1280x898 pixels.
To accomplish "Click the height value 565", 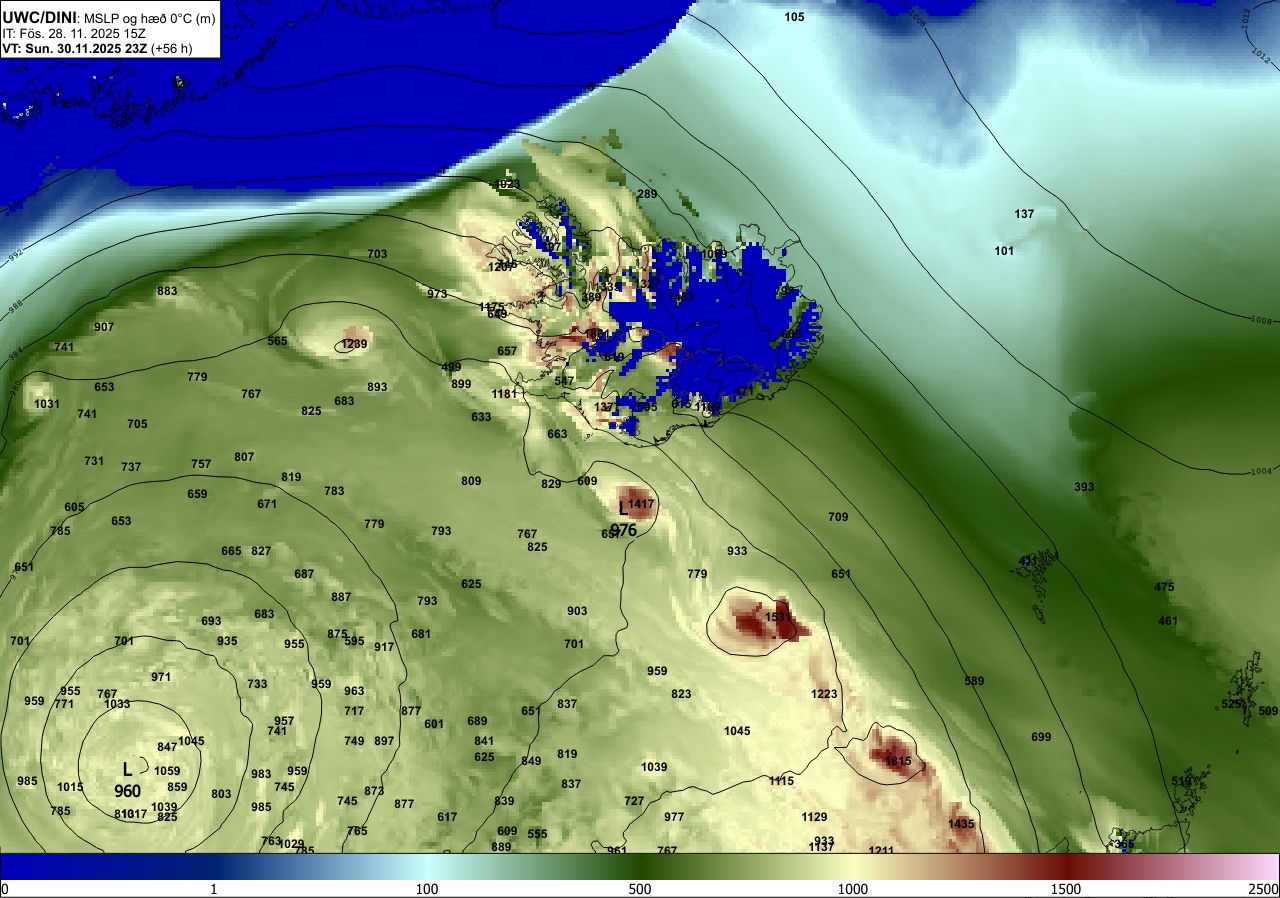I will tap(277, 341).
